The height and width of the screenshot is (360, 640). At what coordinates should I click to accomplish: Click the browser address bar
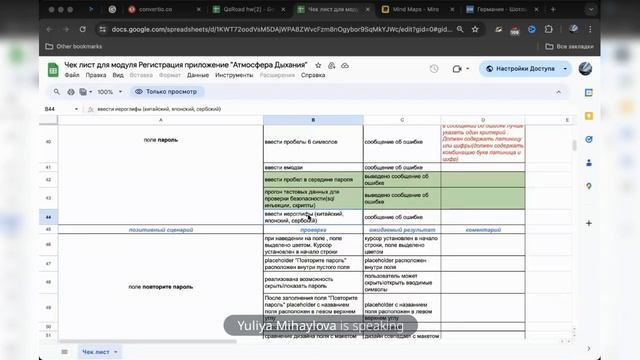282,29
